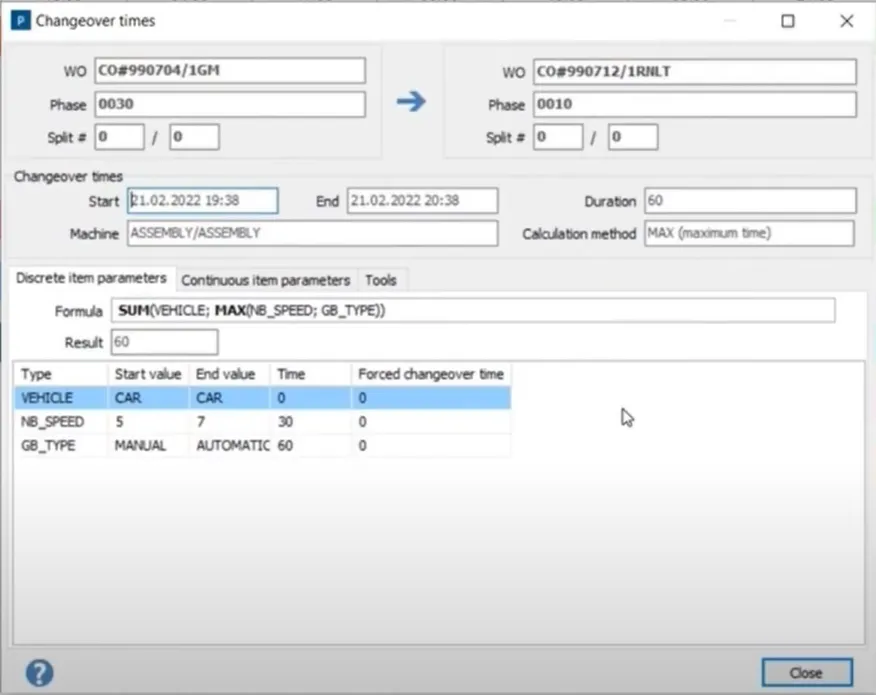Click the Type column header

point(61,374)
